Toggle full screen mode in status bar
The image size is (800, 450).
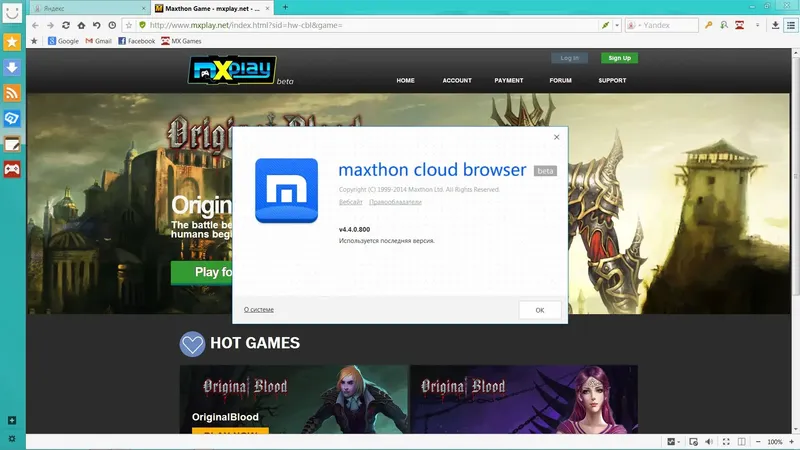click(x=726, y=442)
